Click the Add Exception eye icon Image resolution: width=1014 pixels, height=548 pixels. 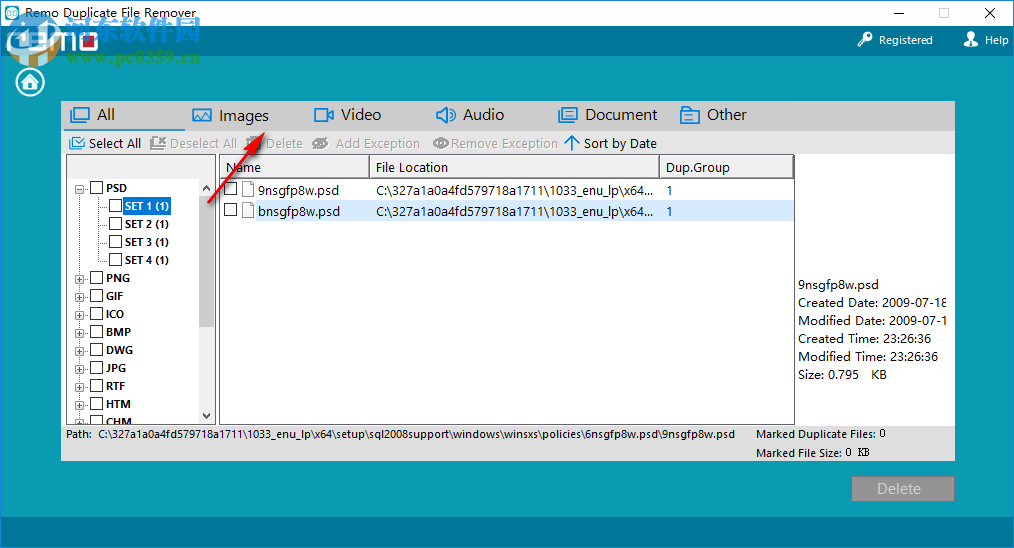click(x=320, y=144)
